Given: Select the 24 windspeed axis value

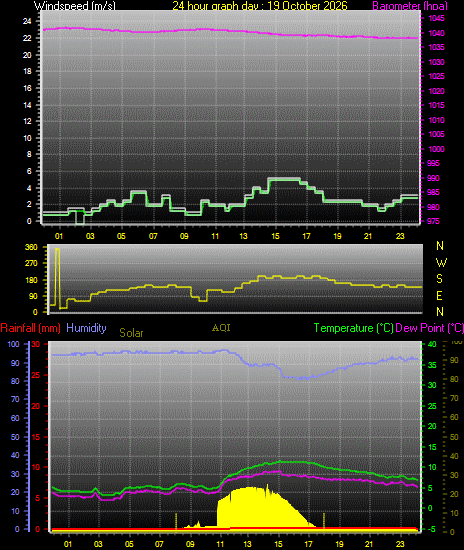Looking at the screenshot, I should [27, 21].
